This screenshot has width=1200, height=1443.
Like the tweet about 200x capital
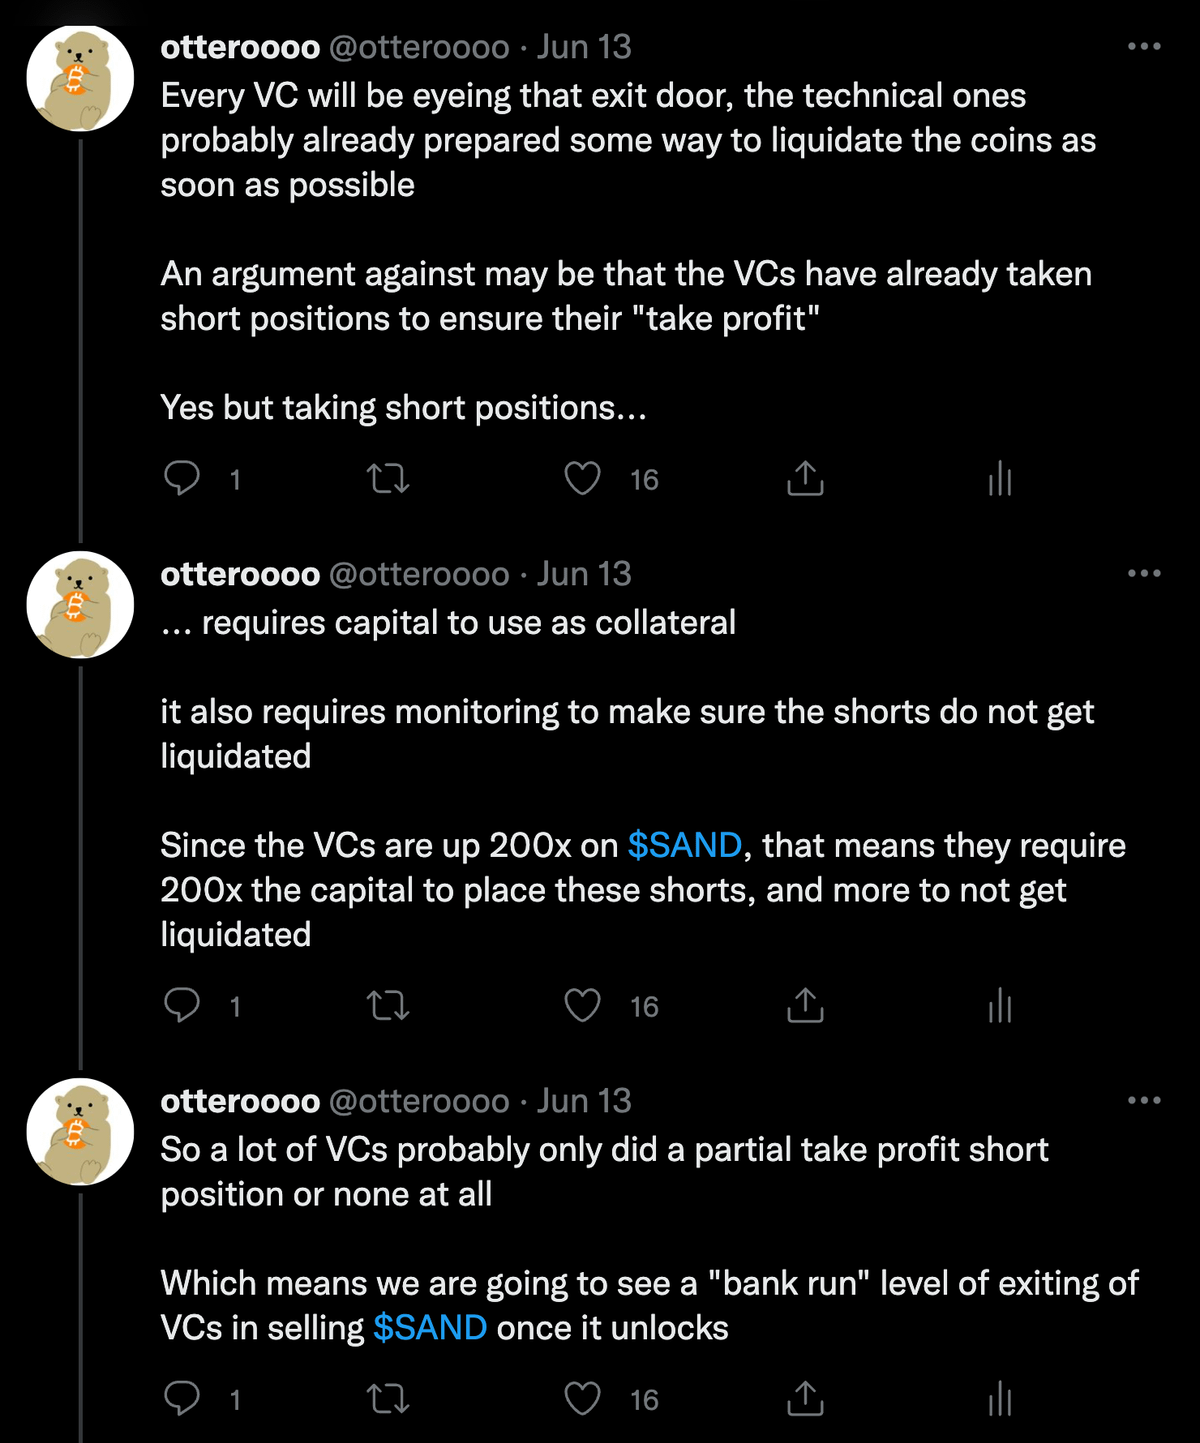583,1005
